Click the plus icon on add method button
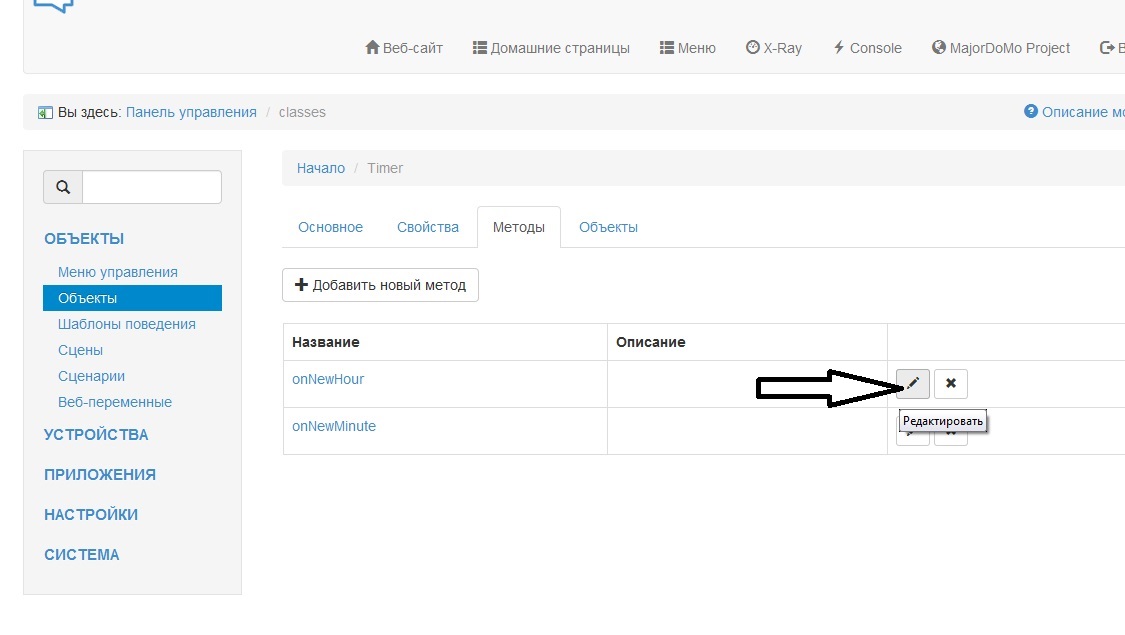Viewport: 1125px width, 635px height. 301,285
